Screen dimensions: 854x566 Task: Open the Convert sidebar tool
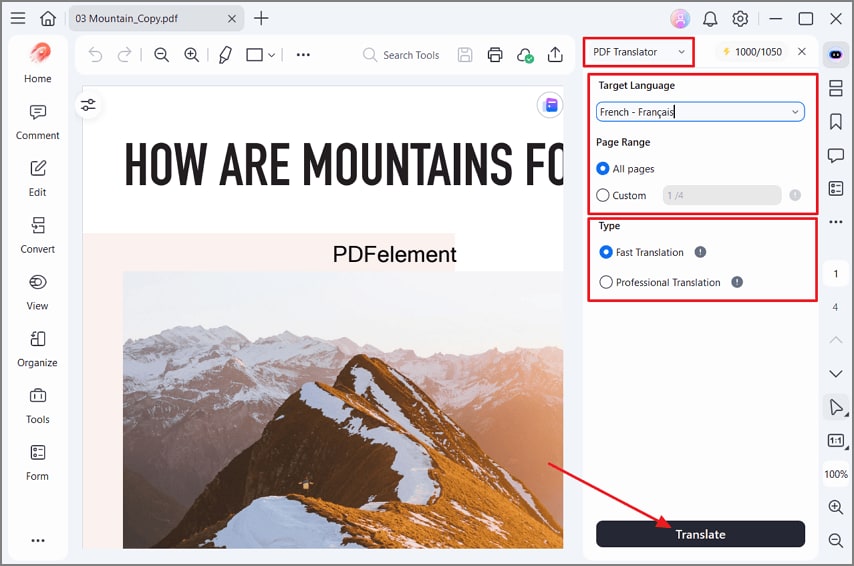(x=38, y=235)
